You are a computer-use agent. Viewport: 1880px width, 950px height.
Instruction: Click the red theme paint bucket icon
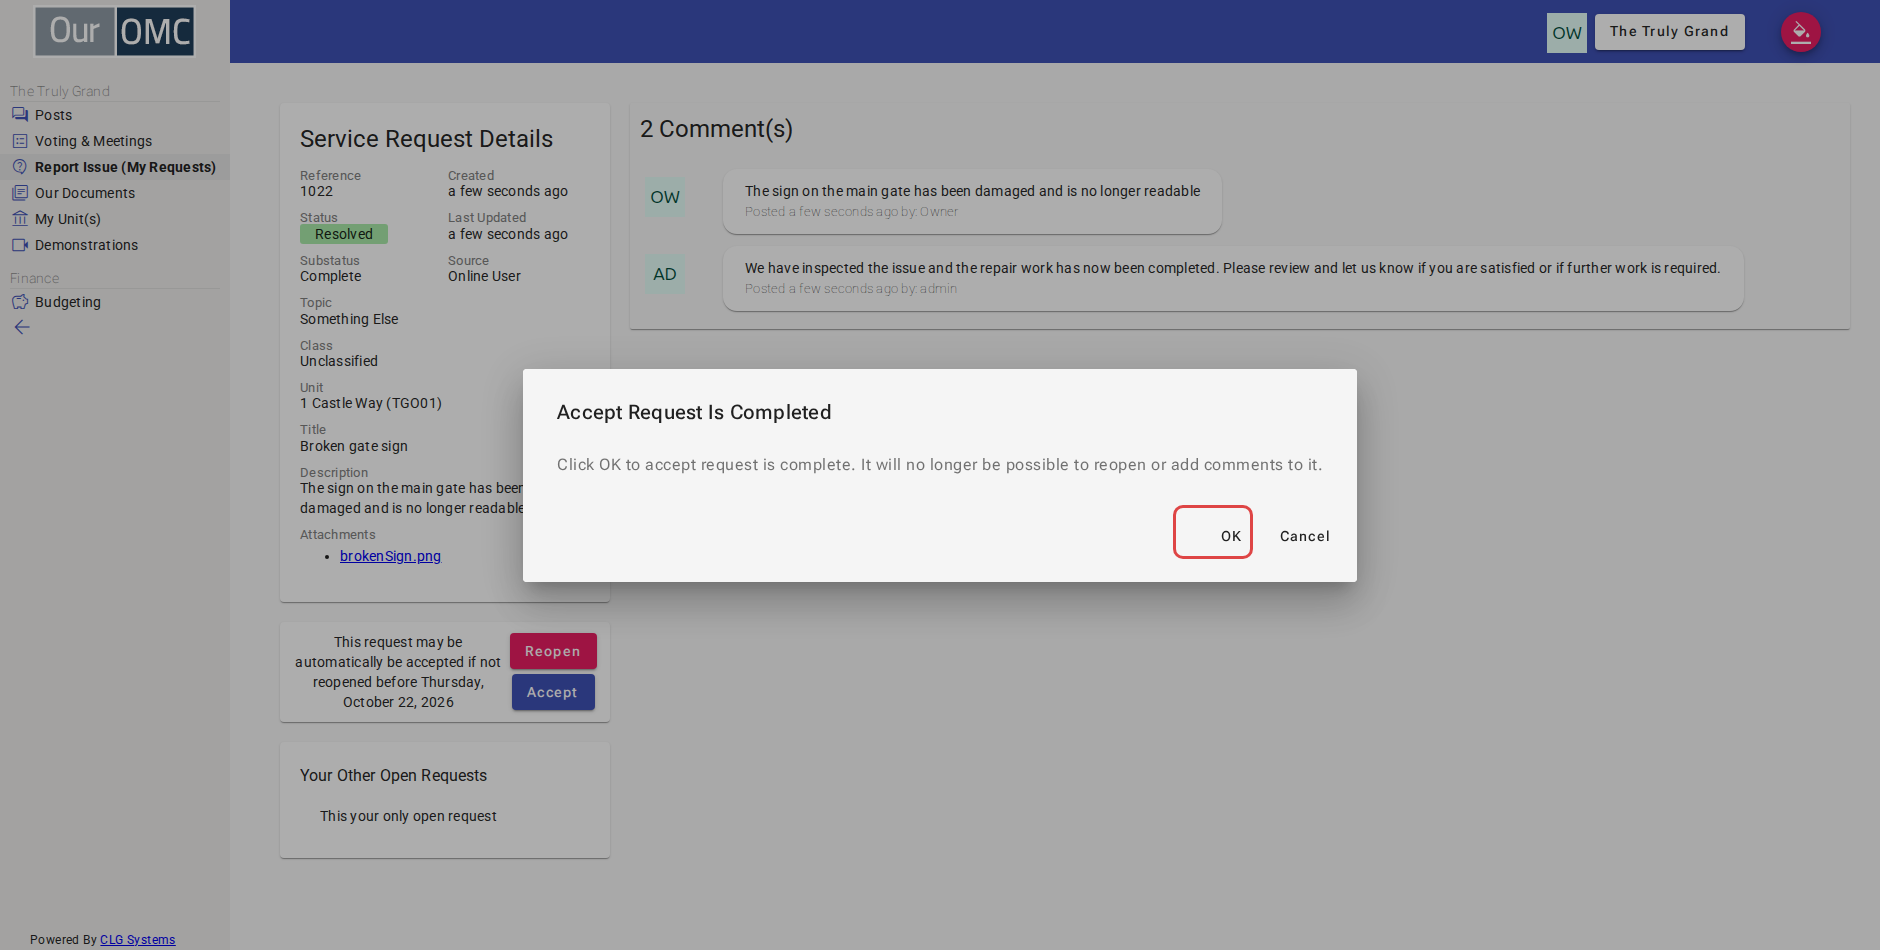[1801, 32]
